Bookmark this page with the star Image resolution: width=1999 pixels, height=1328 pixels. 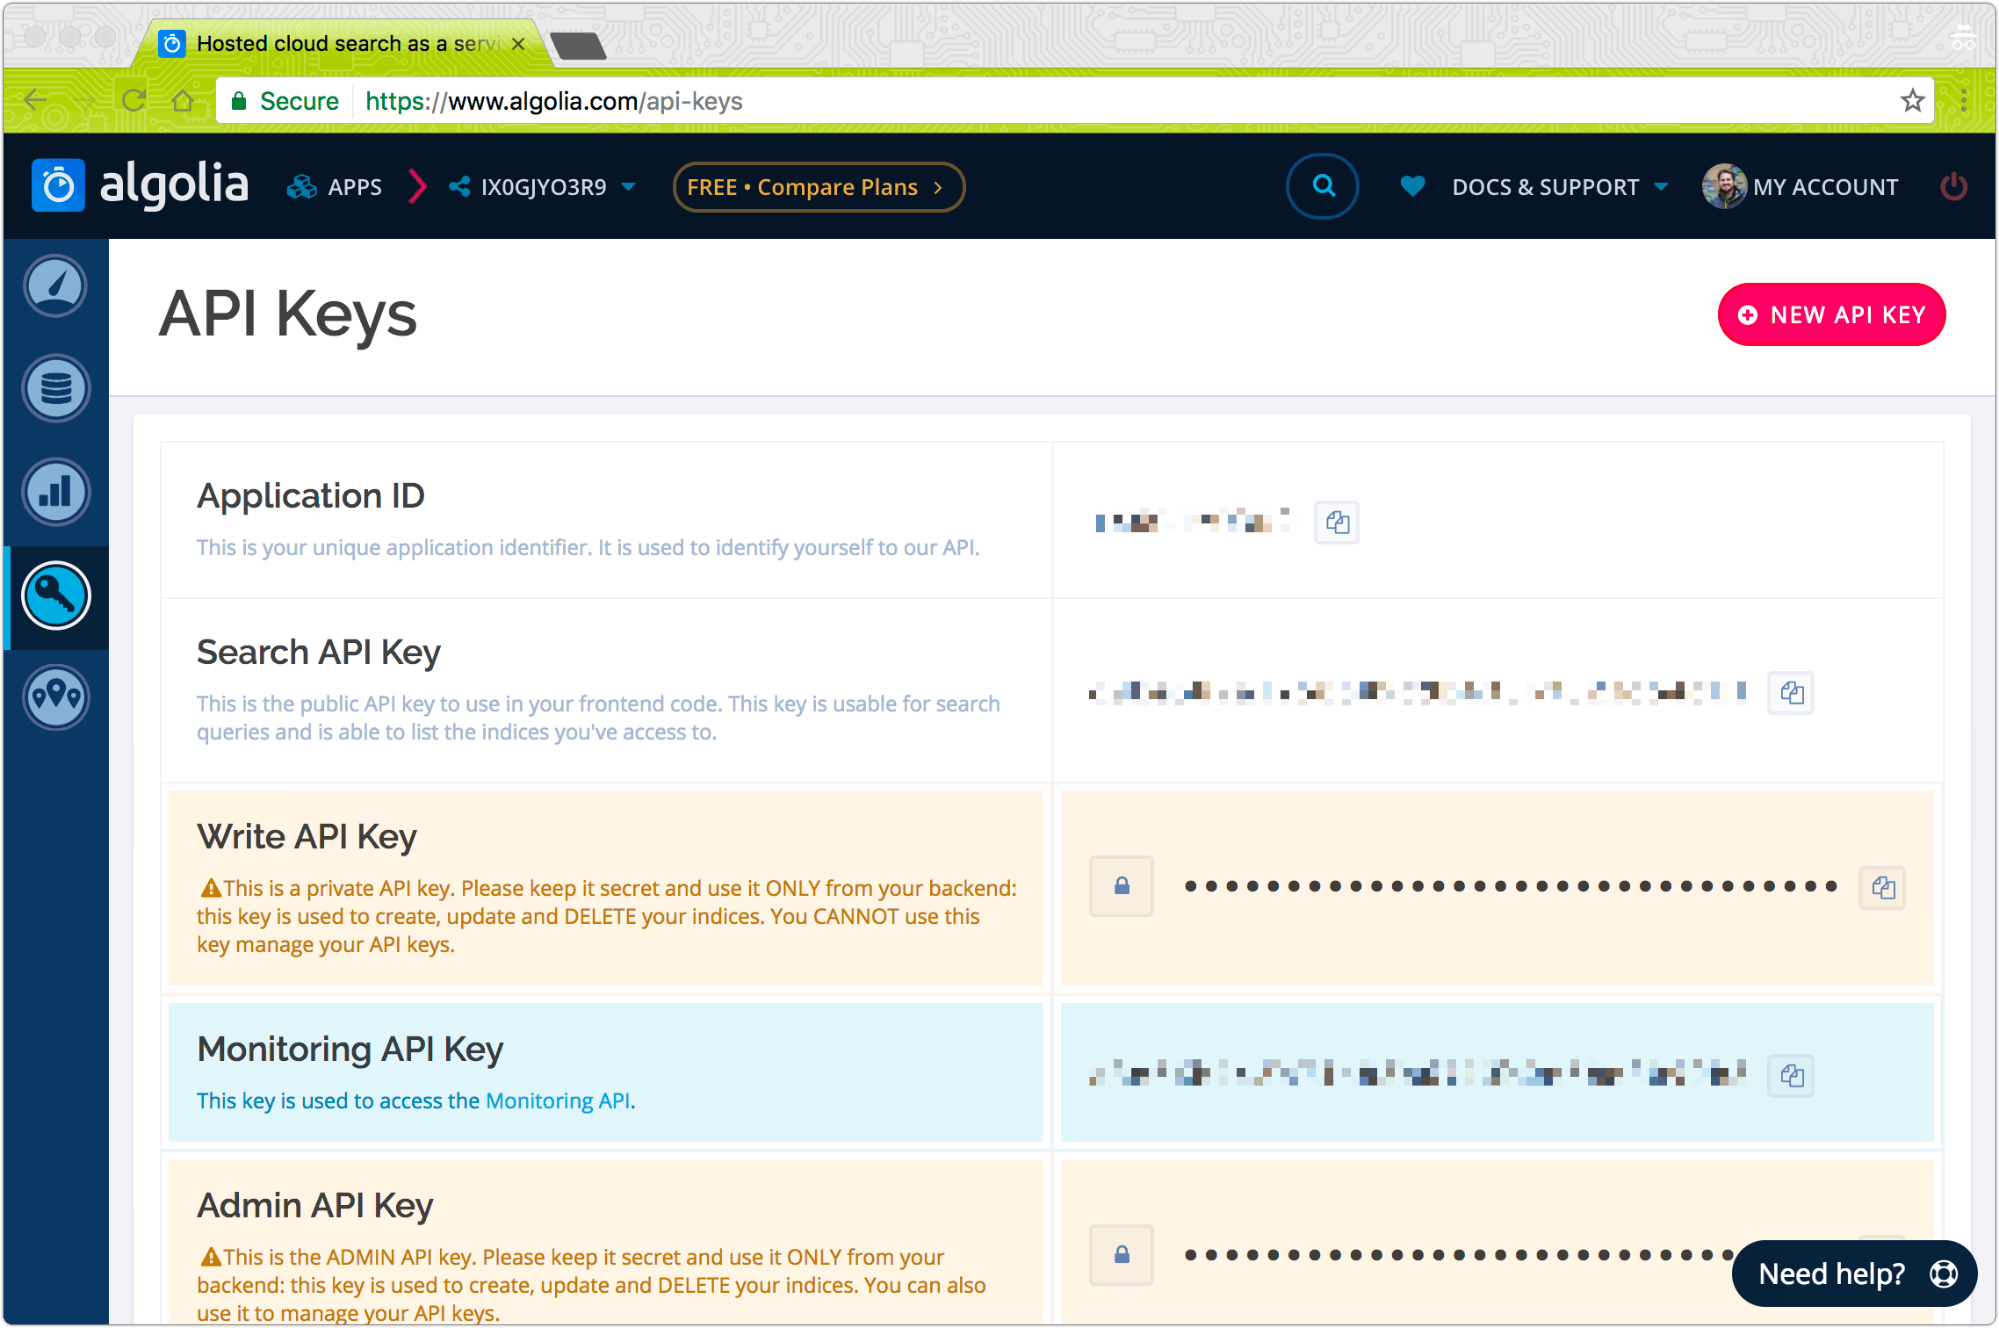[x=1912, y=101]
